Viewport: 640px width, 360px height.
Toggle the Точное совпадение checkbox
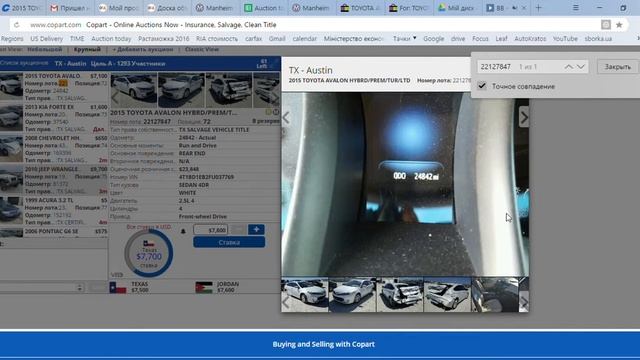pyautogui.click(x=482, y=86)
